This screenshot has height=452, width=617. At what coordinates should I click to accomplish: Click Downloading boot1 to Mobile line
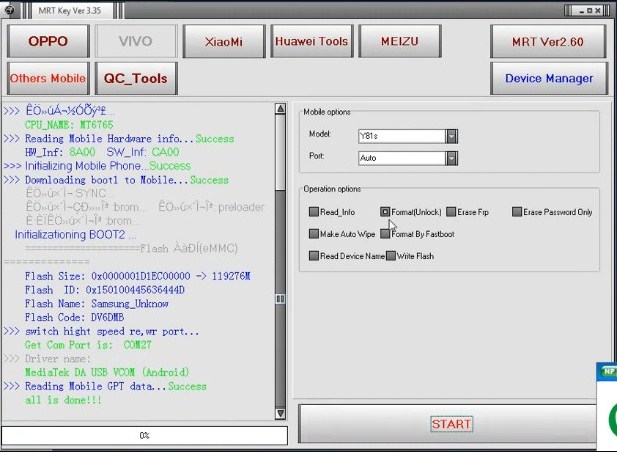pos(116,180)
